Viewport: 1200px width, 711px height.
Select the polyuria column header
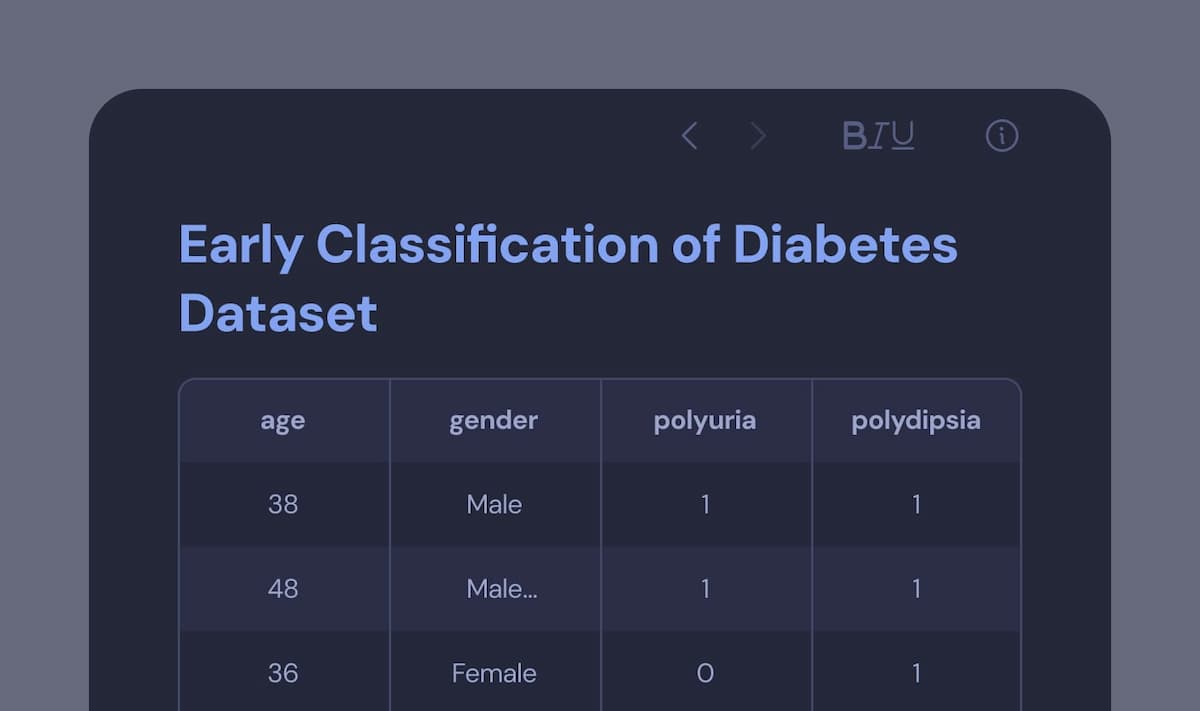click(705, 421)
